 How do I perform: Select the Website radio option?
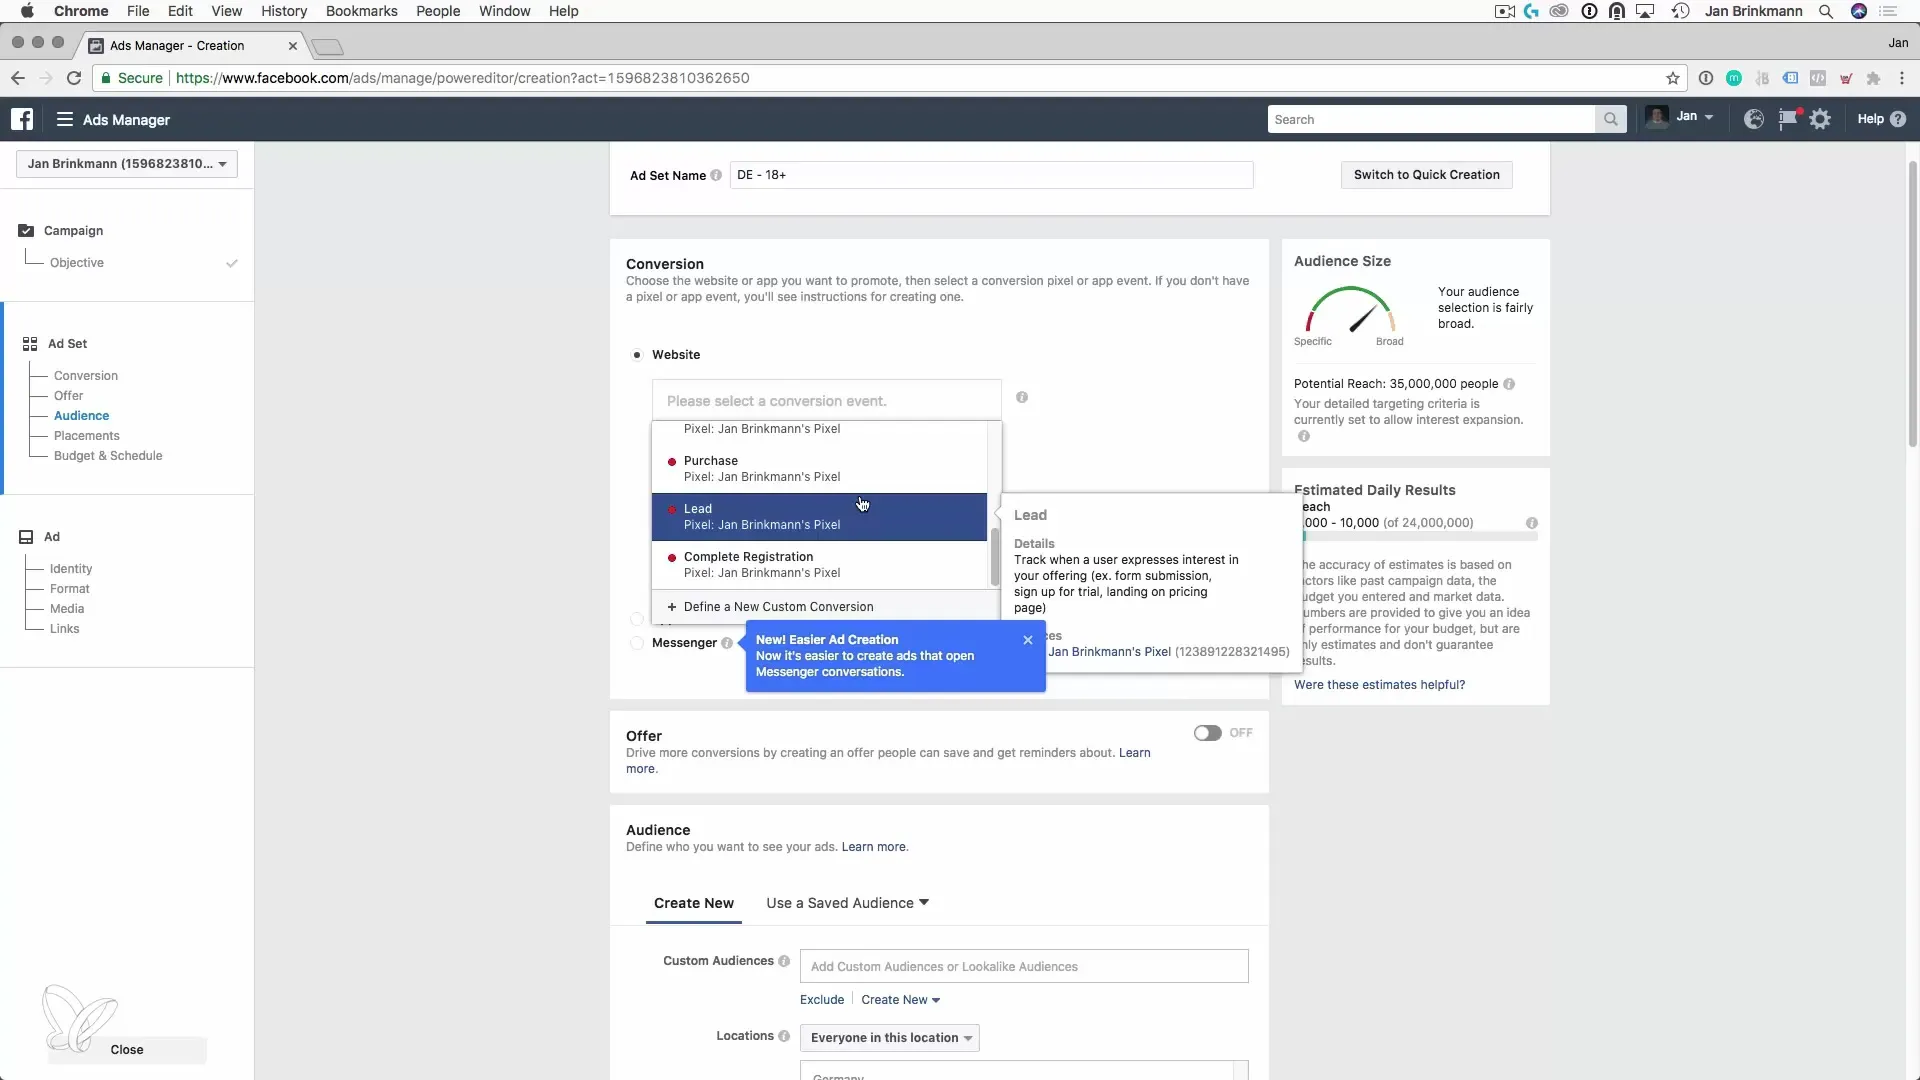point(637,355)
